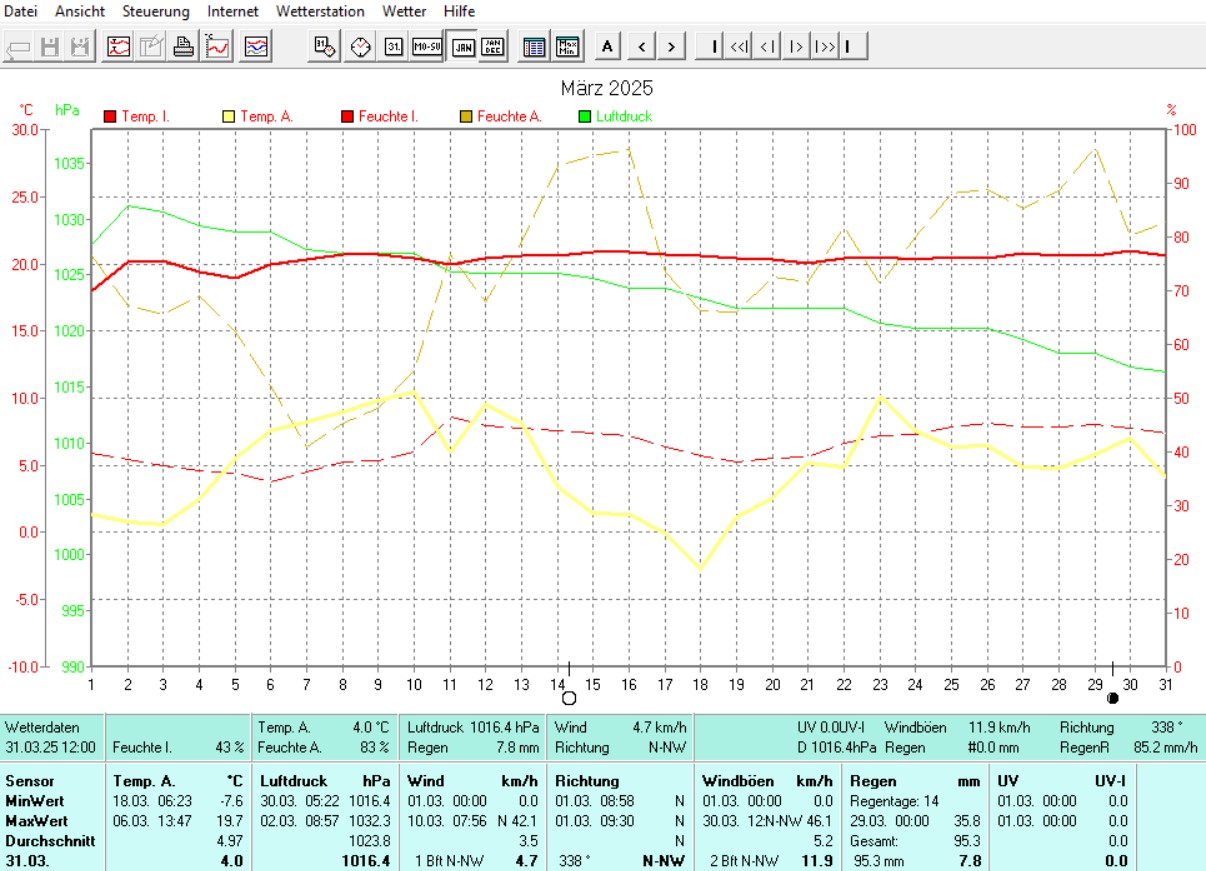This screenshot has width=1206, height=871.
Task: Expand the Ansicht menu
Action: pos(79,11)
